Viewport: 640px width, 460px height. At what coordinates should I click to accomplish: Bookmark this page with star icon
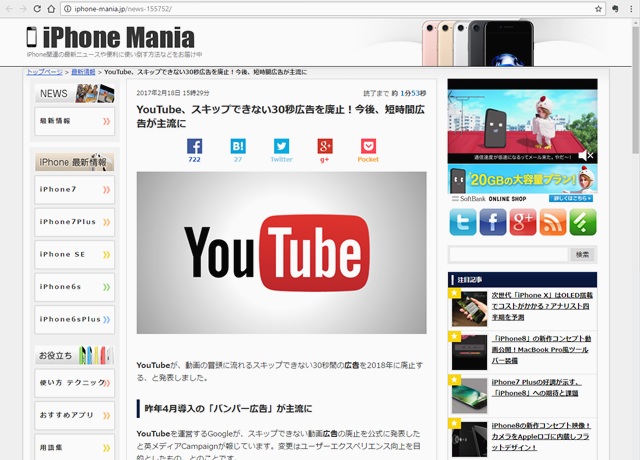point(599,8)
